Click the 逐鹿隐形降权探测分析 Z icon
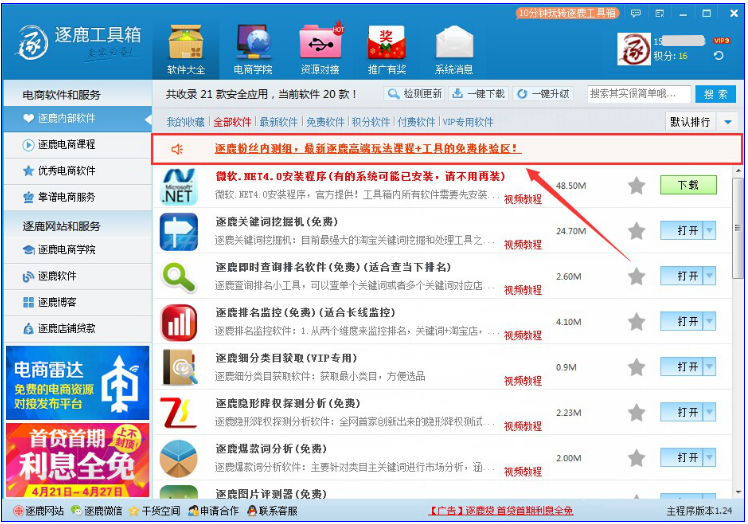This screenshot has height=524, width=748. [178, 413]
